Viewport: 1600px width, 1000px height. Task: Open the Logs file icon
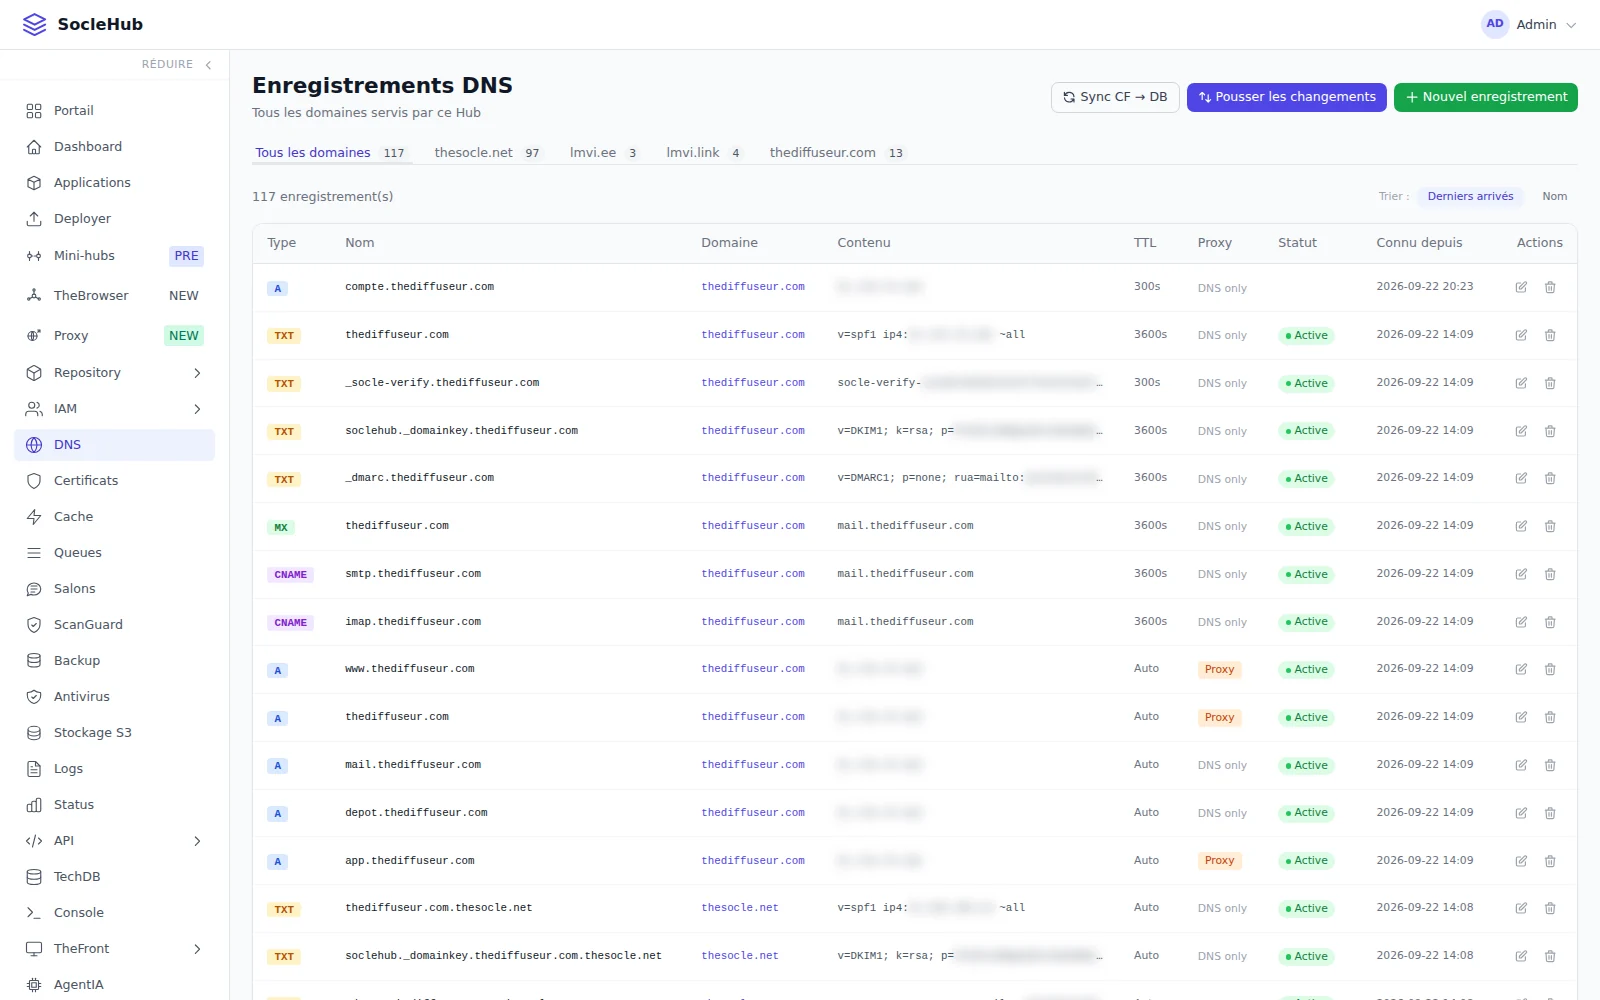pos(34,769)
